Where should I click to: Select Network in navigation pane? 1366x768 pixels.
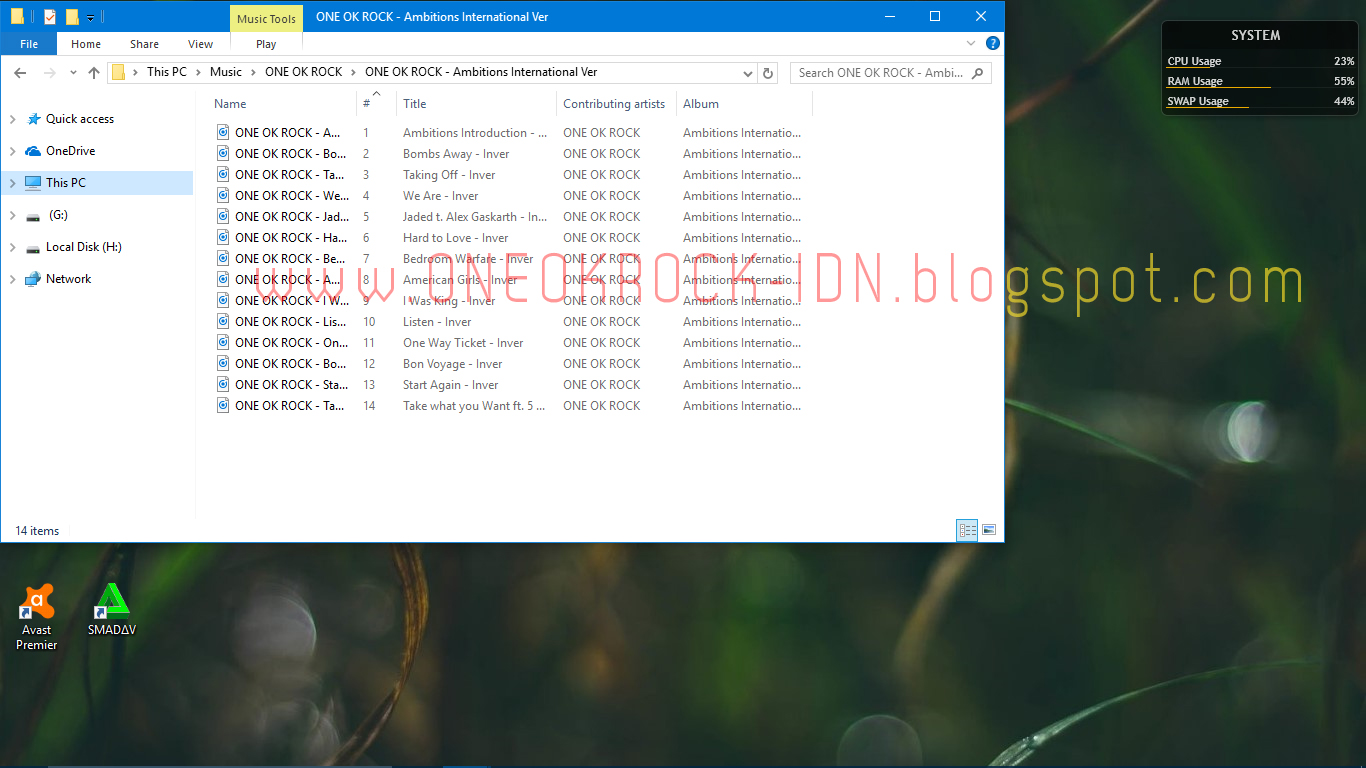point(69,279)
